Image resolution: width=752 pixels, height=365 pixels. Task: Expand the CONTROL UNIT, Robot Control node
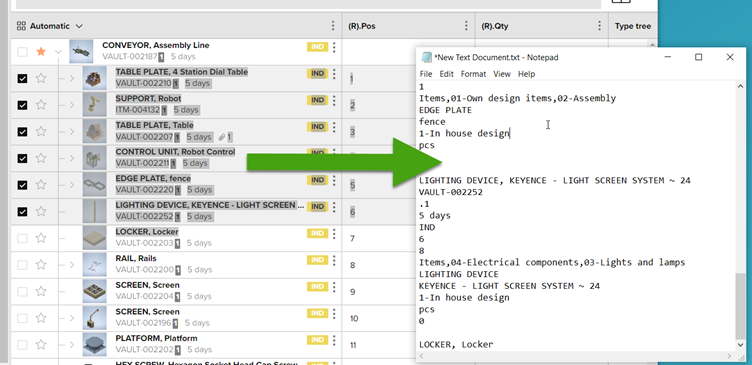[72, 158]
